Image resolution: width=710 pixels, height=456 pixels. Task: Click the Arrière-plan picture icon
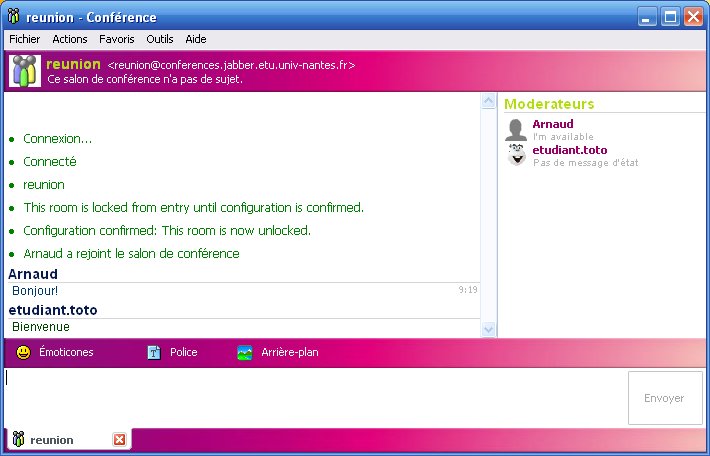(245, 352)
